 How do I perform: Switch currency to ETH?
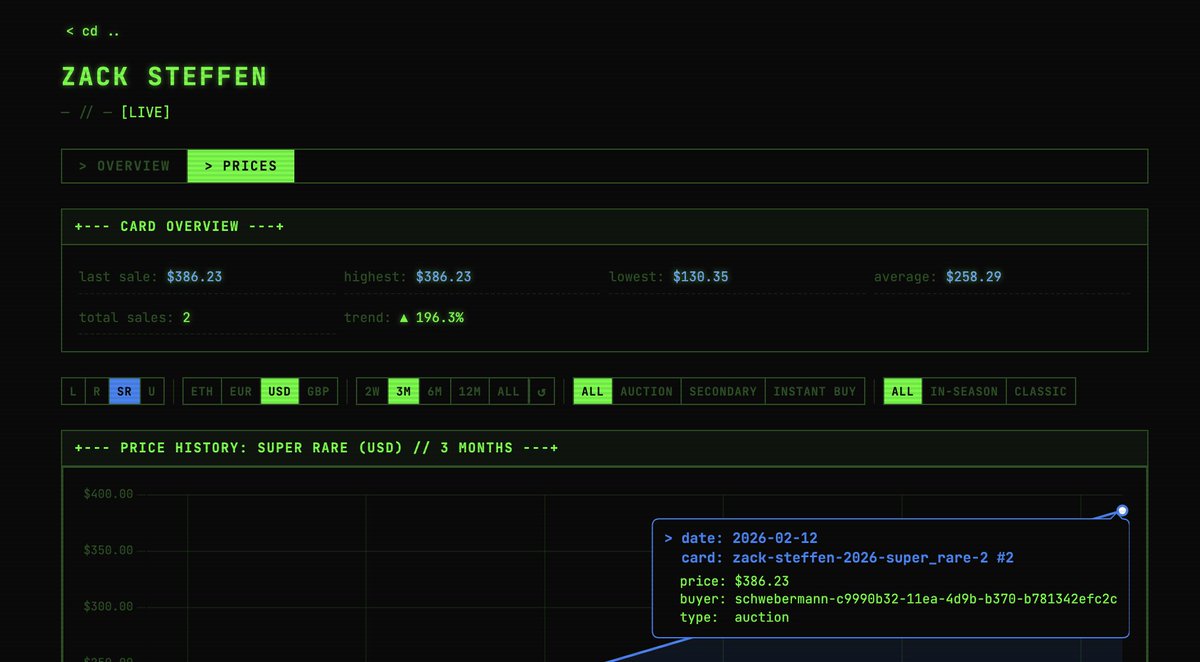(x=203, y=391)
